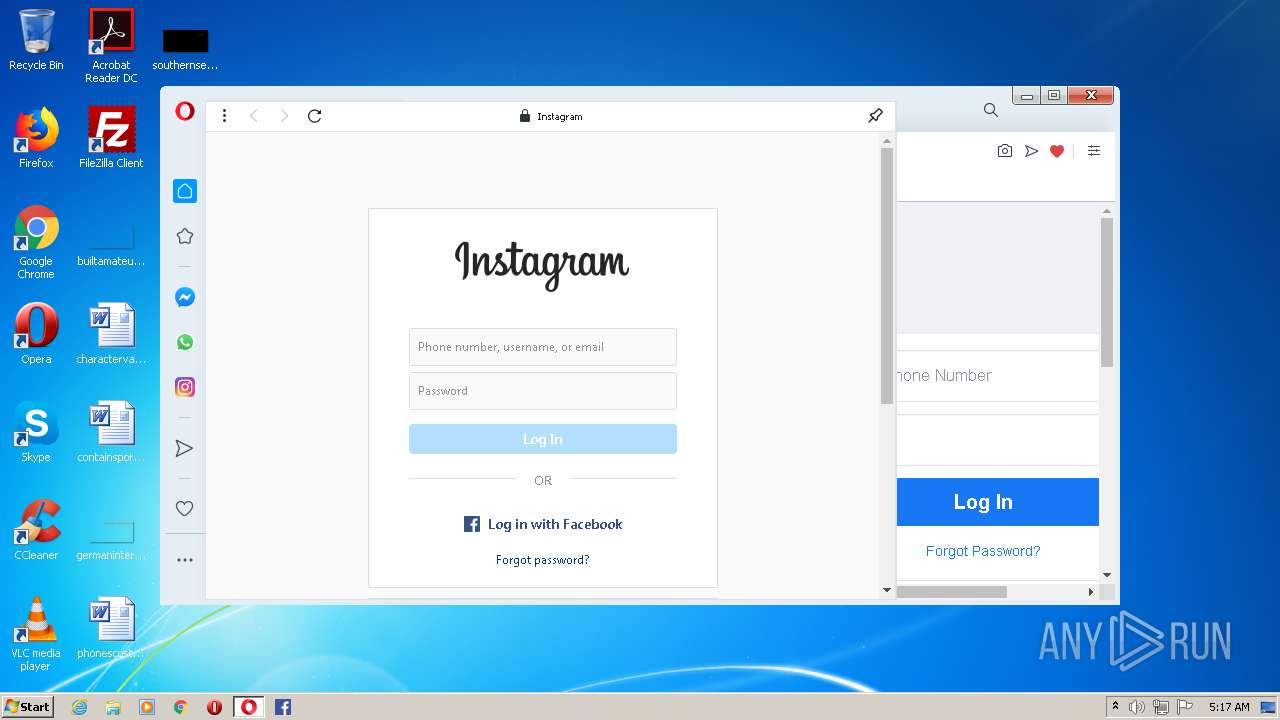Click Instagram panel vertical scrollbar
This screenshot has width=1280, height=720.
pos(886,276)
